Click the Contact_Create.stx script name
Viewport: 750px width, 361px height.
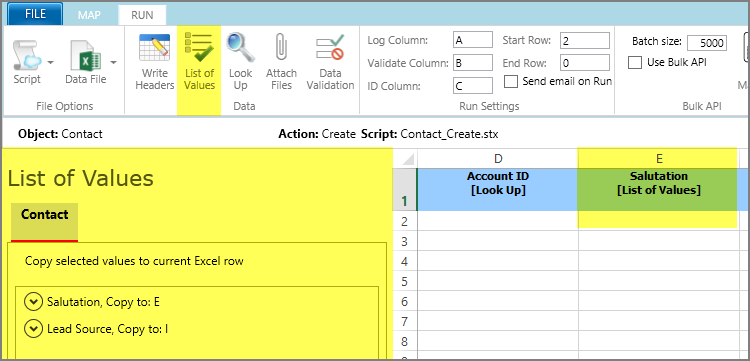(449, 134)
